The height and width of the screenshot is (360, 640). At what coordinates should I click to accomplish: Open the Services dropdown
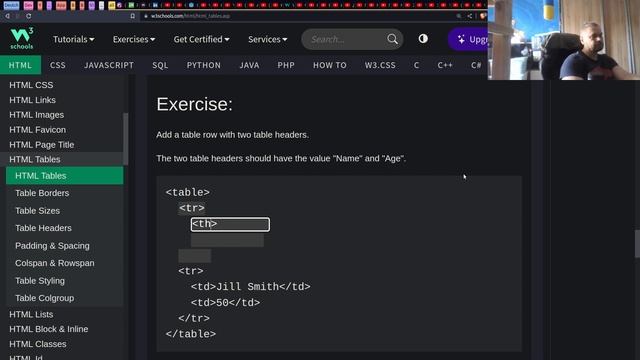pos(268,39)
